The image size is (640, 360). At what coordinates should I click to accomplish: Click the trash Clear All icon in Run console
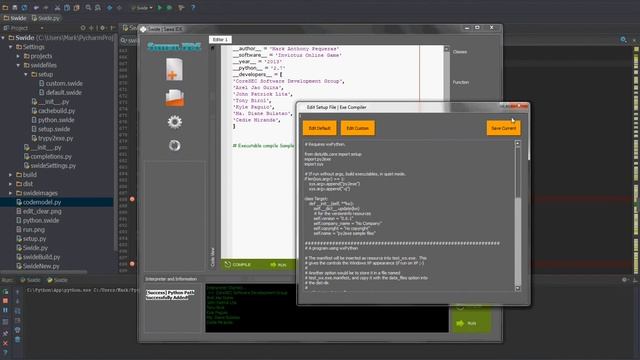pyautogui.click(x=18, y=339)
